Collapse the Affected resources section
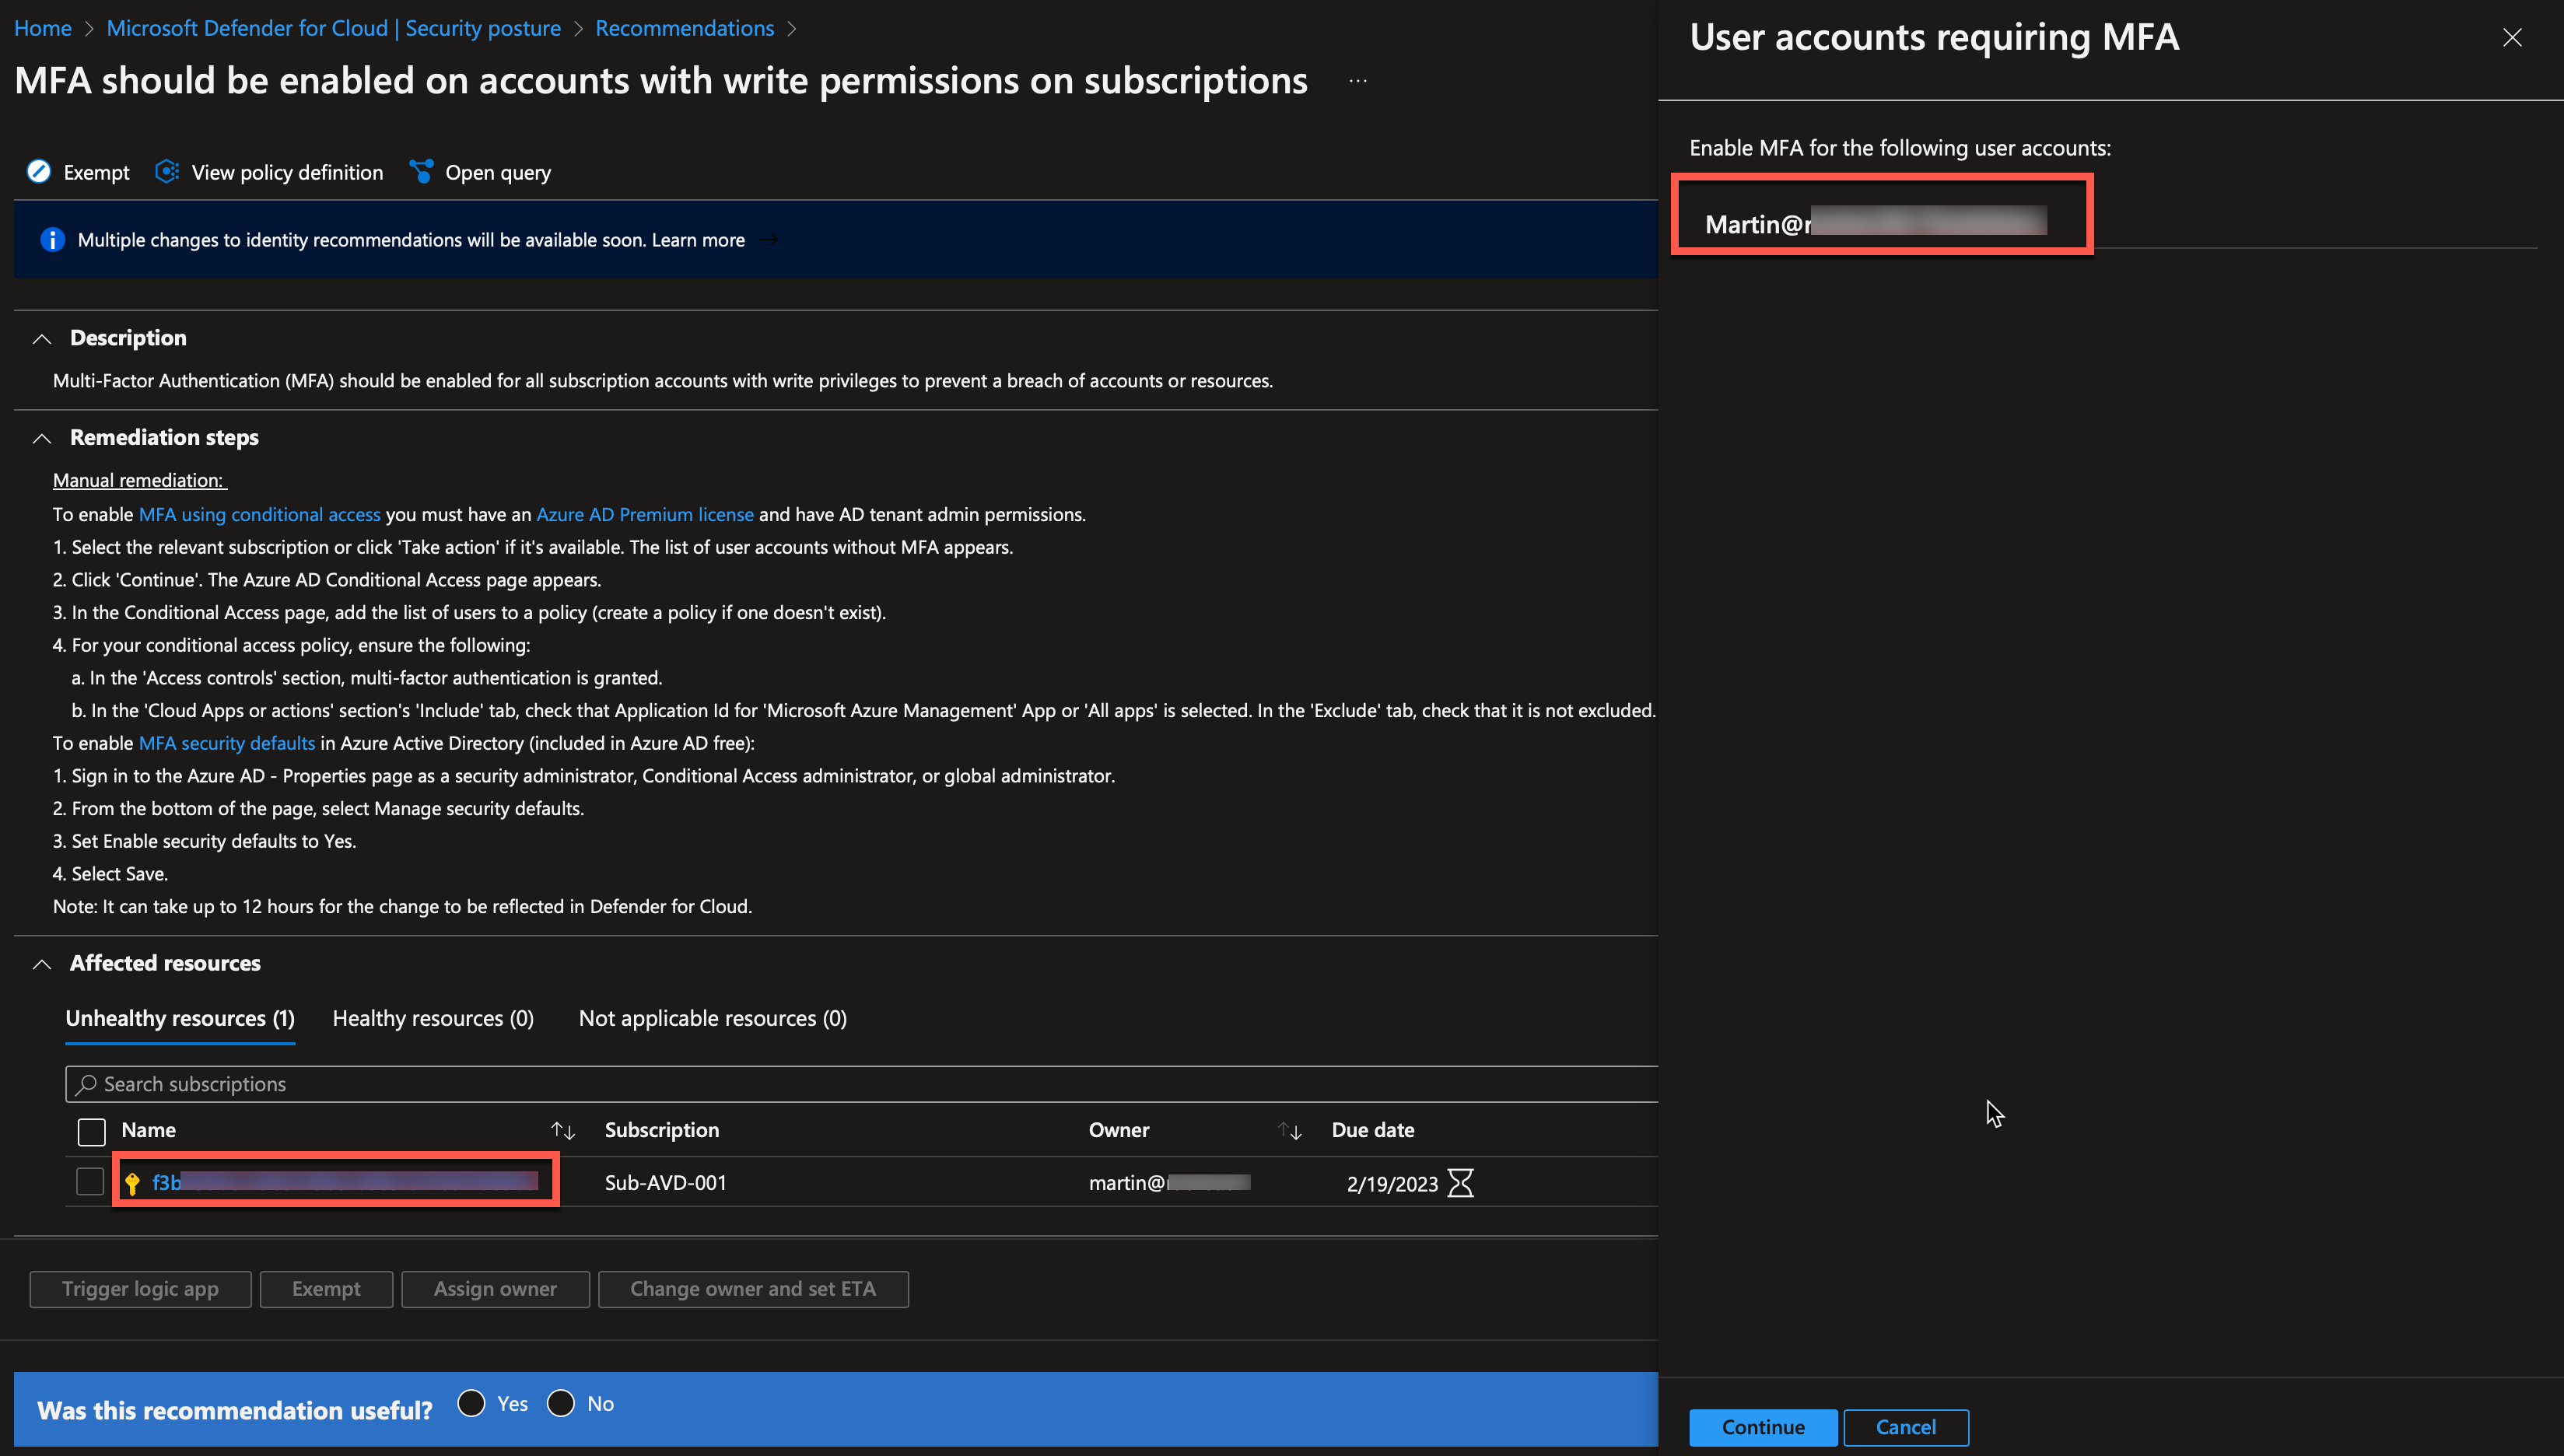This screenshot has width=2564, height=1456. coord(42,964)
